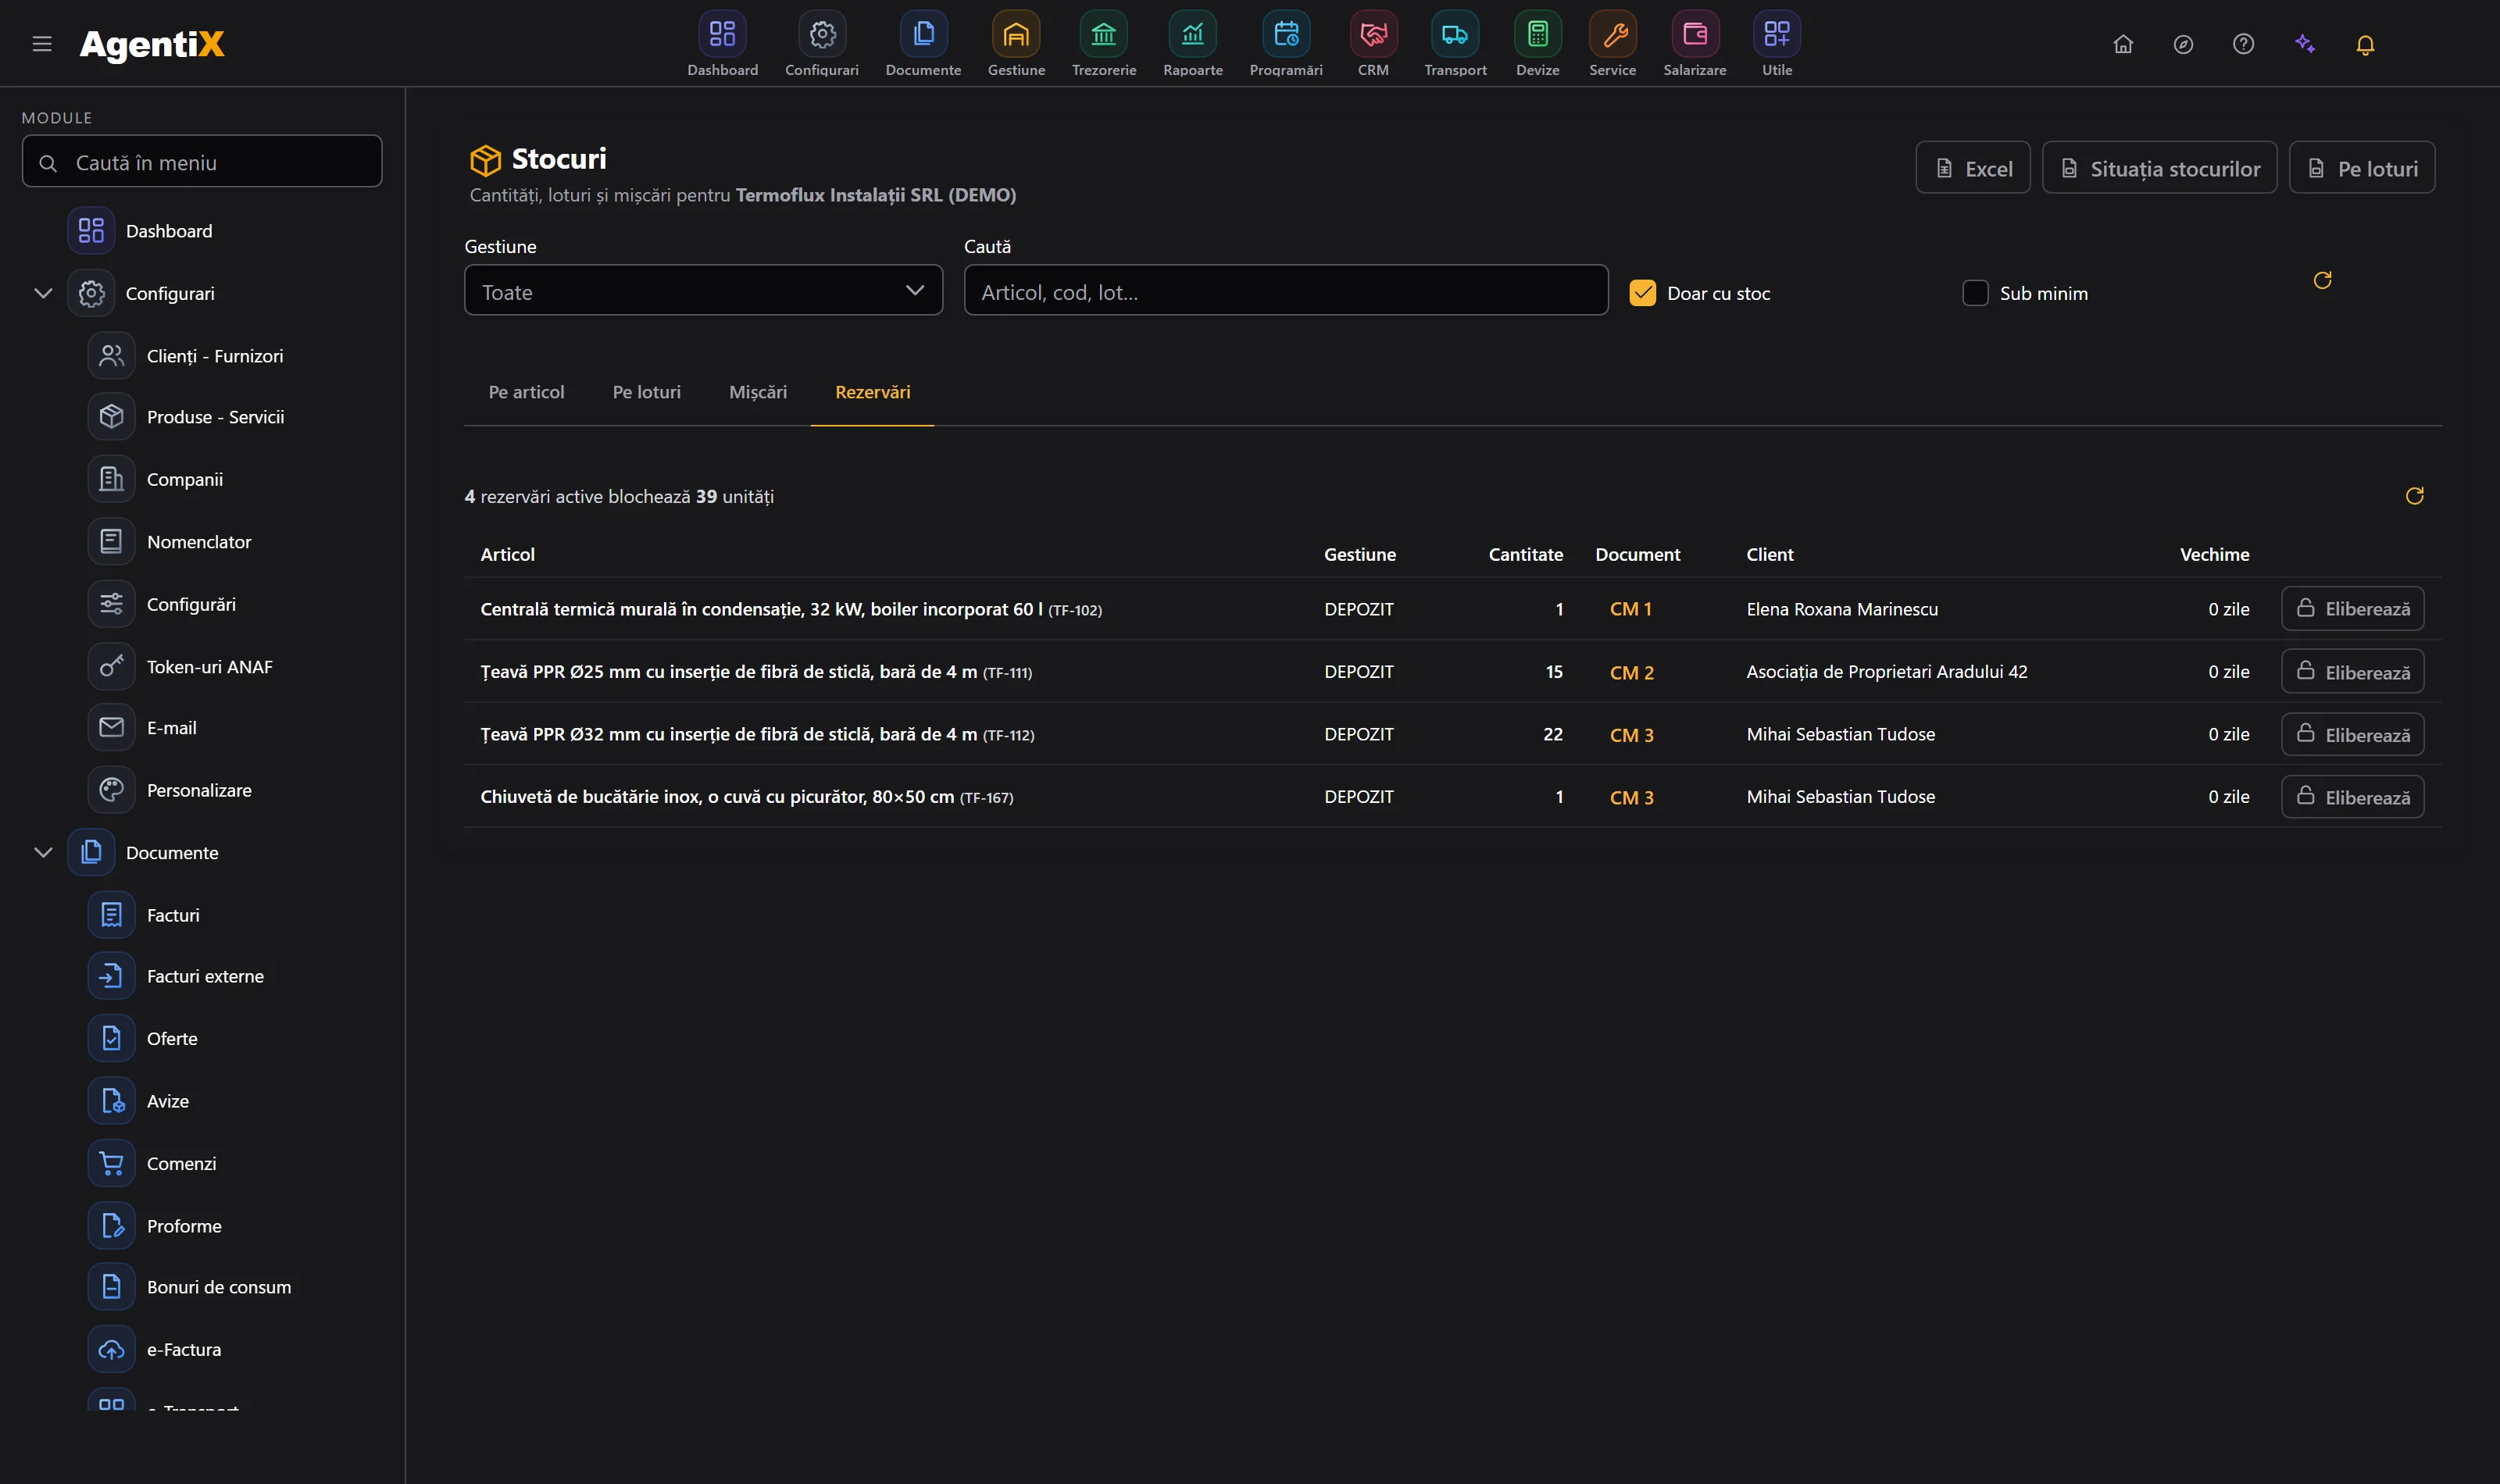Click Eliberează on the Chiuvetă de bucătărie row

pos(2352,797)
